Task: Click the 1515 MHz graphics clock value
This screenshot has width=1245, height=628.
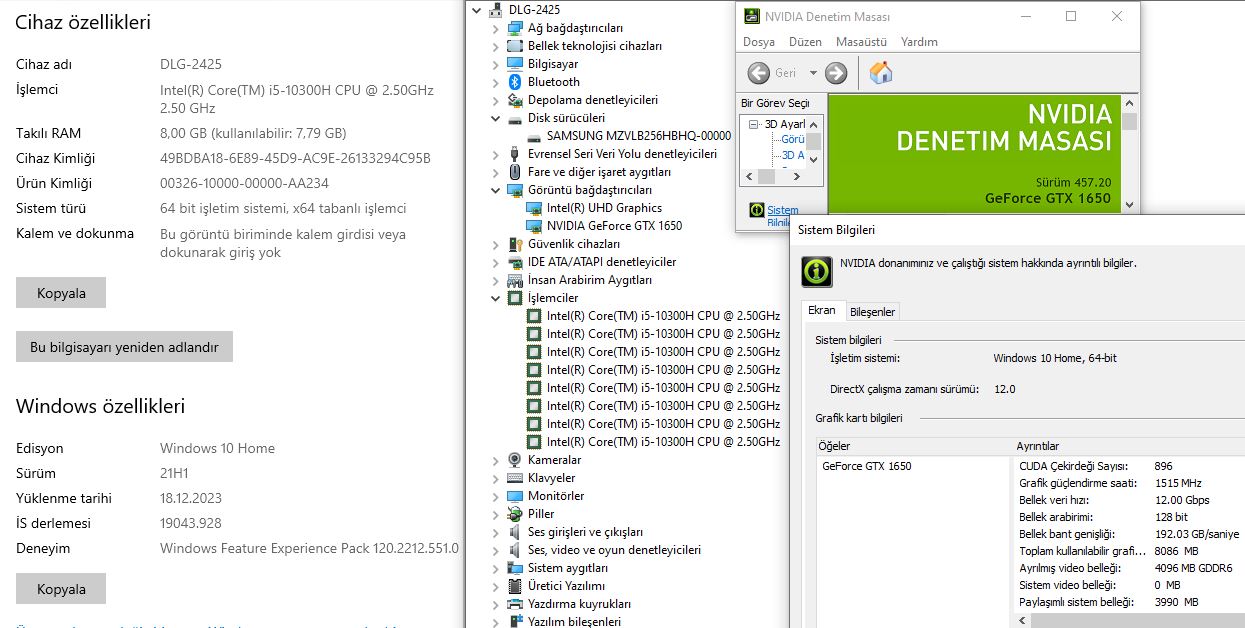Action: (x=1177, y=483)
